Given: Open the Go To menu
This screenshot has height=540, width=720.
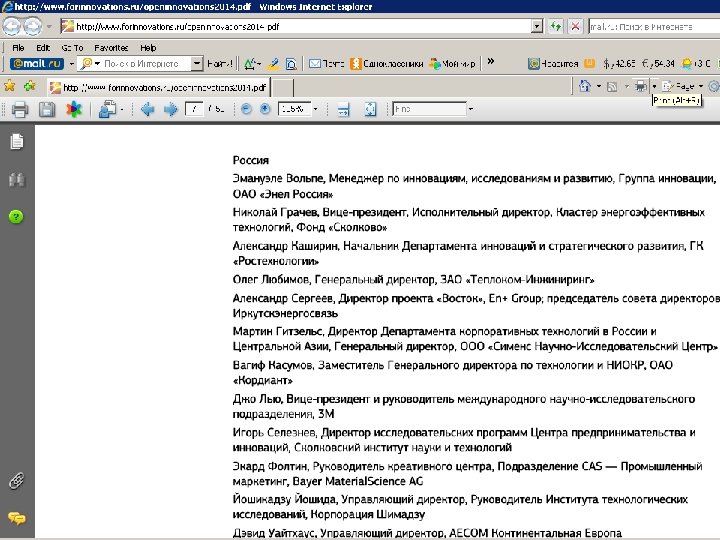Looking at the screenshot, I should [x=73, y=48].
